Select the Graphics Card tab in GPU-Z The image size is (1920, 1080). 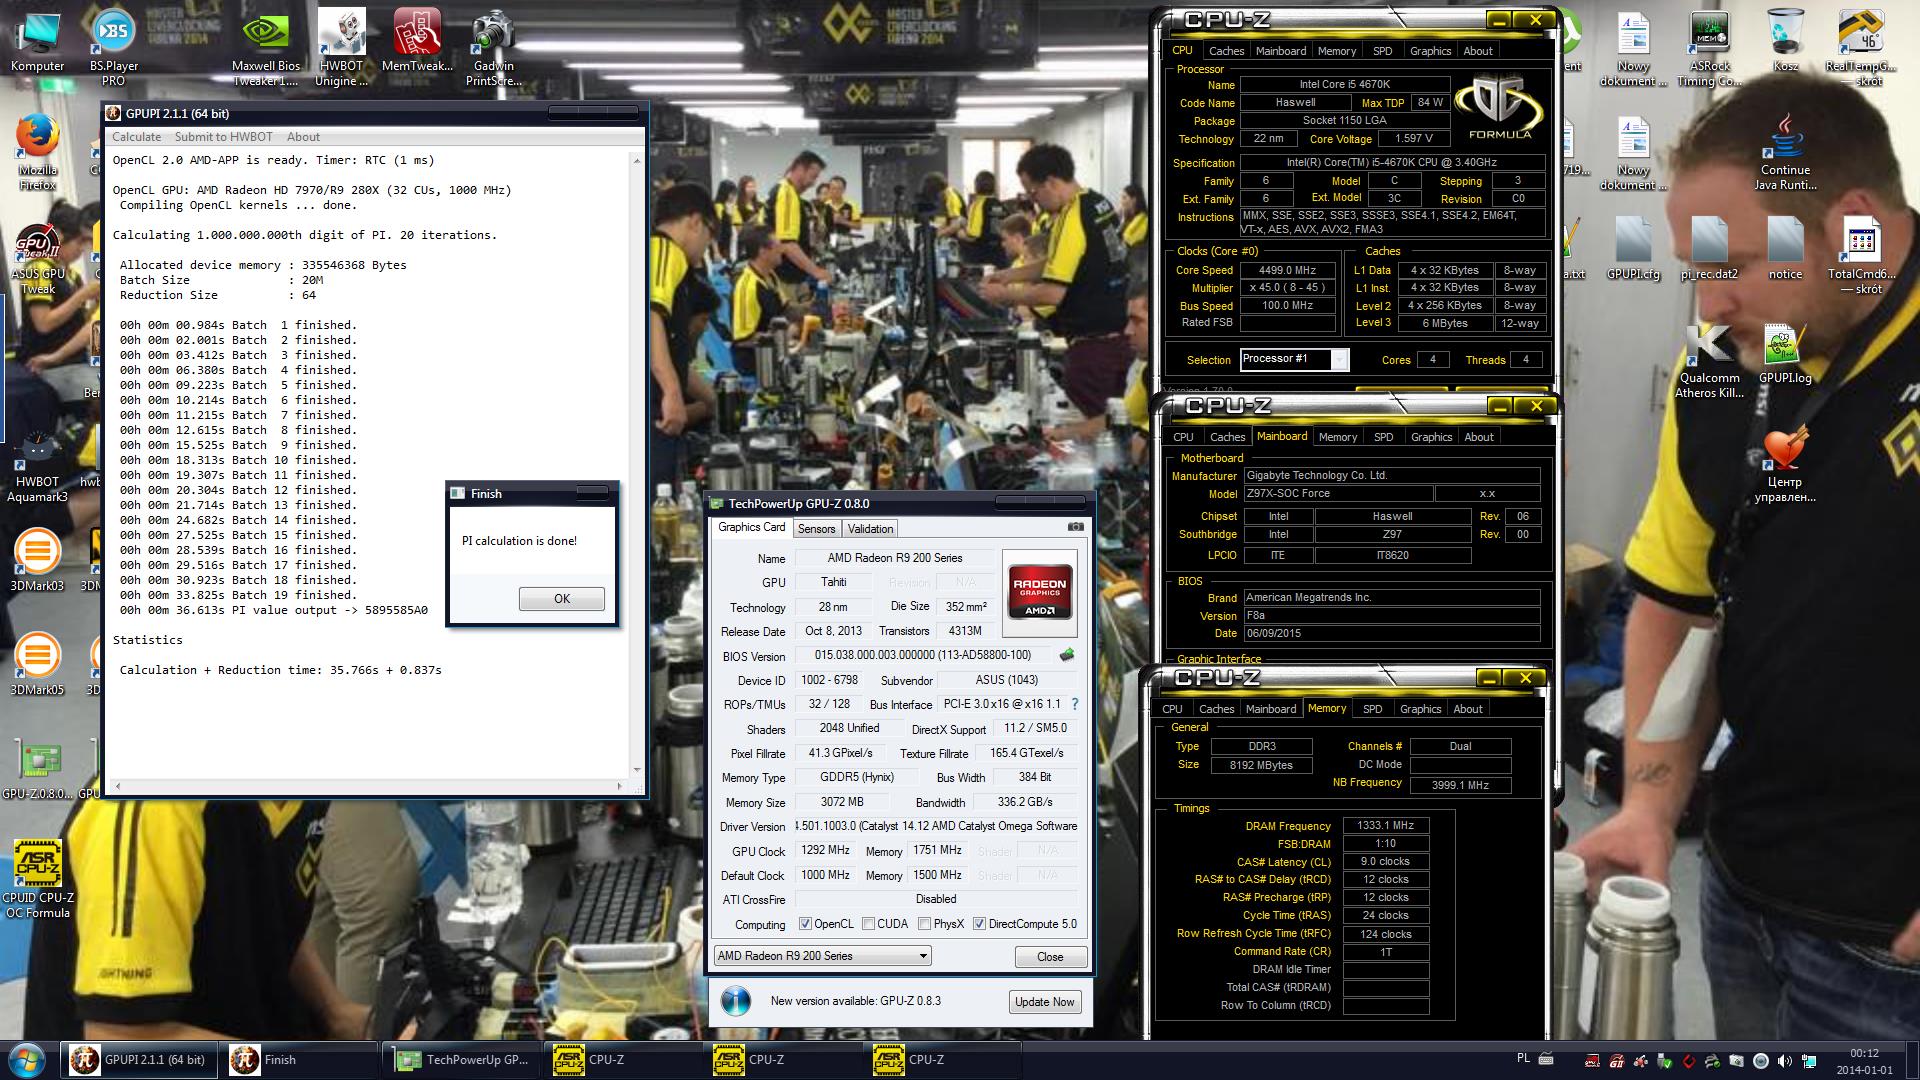(752, 527)
